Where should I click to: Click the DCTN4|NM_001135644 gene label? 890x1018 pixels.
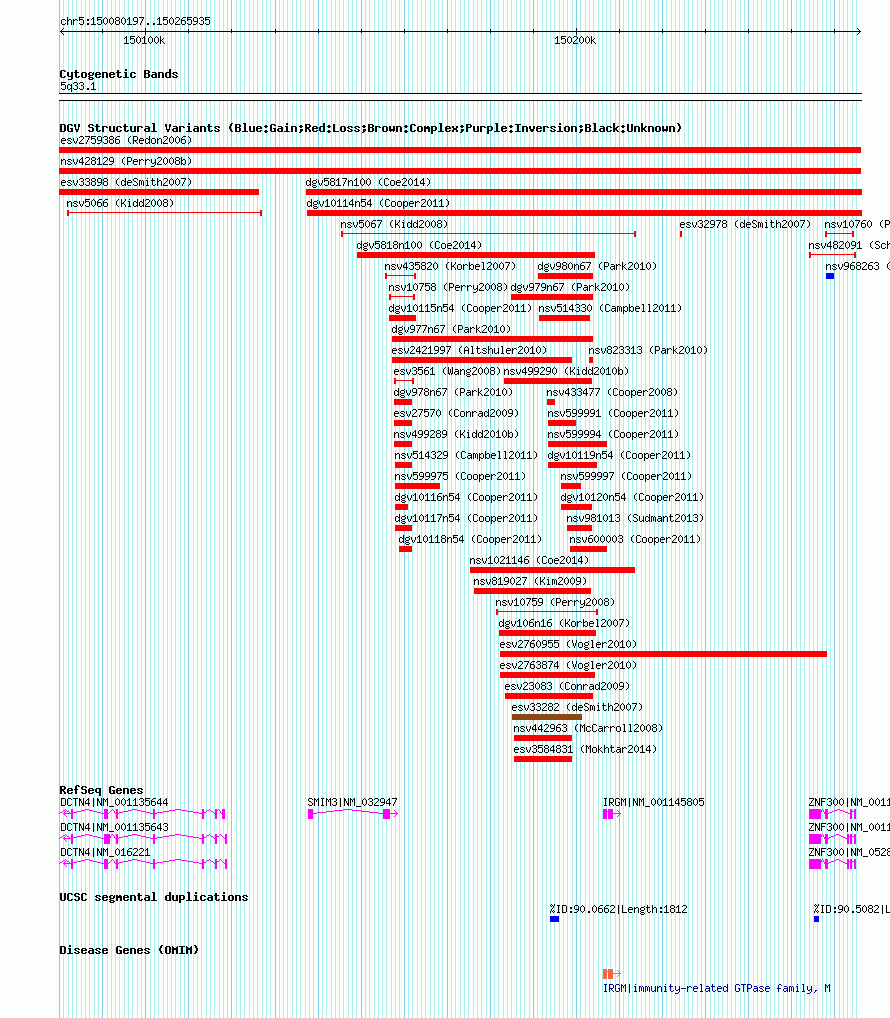coord(114,802)
